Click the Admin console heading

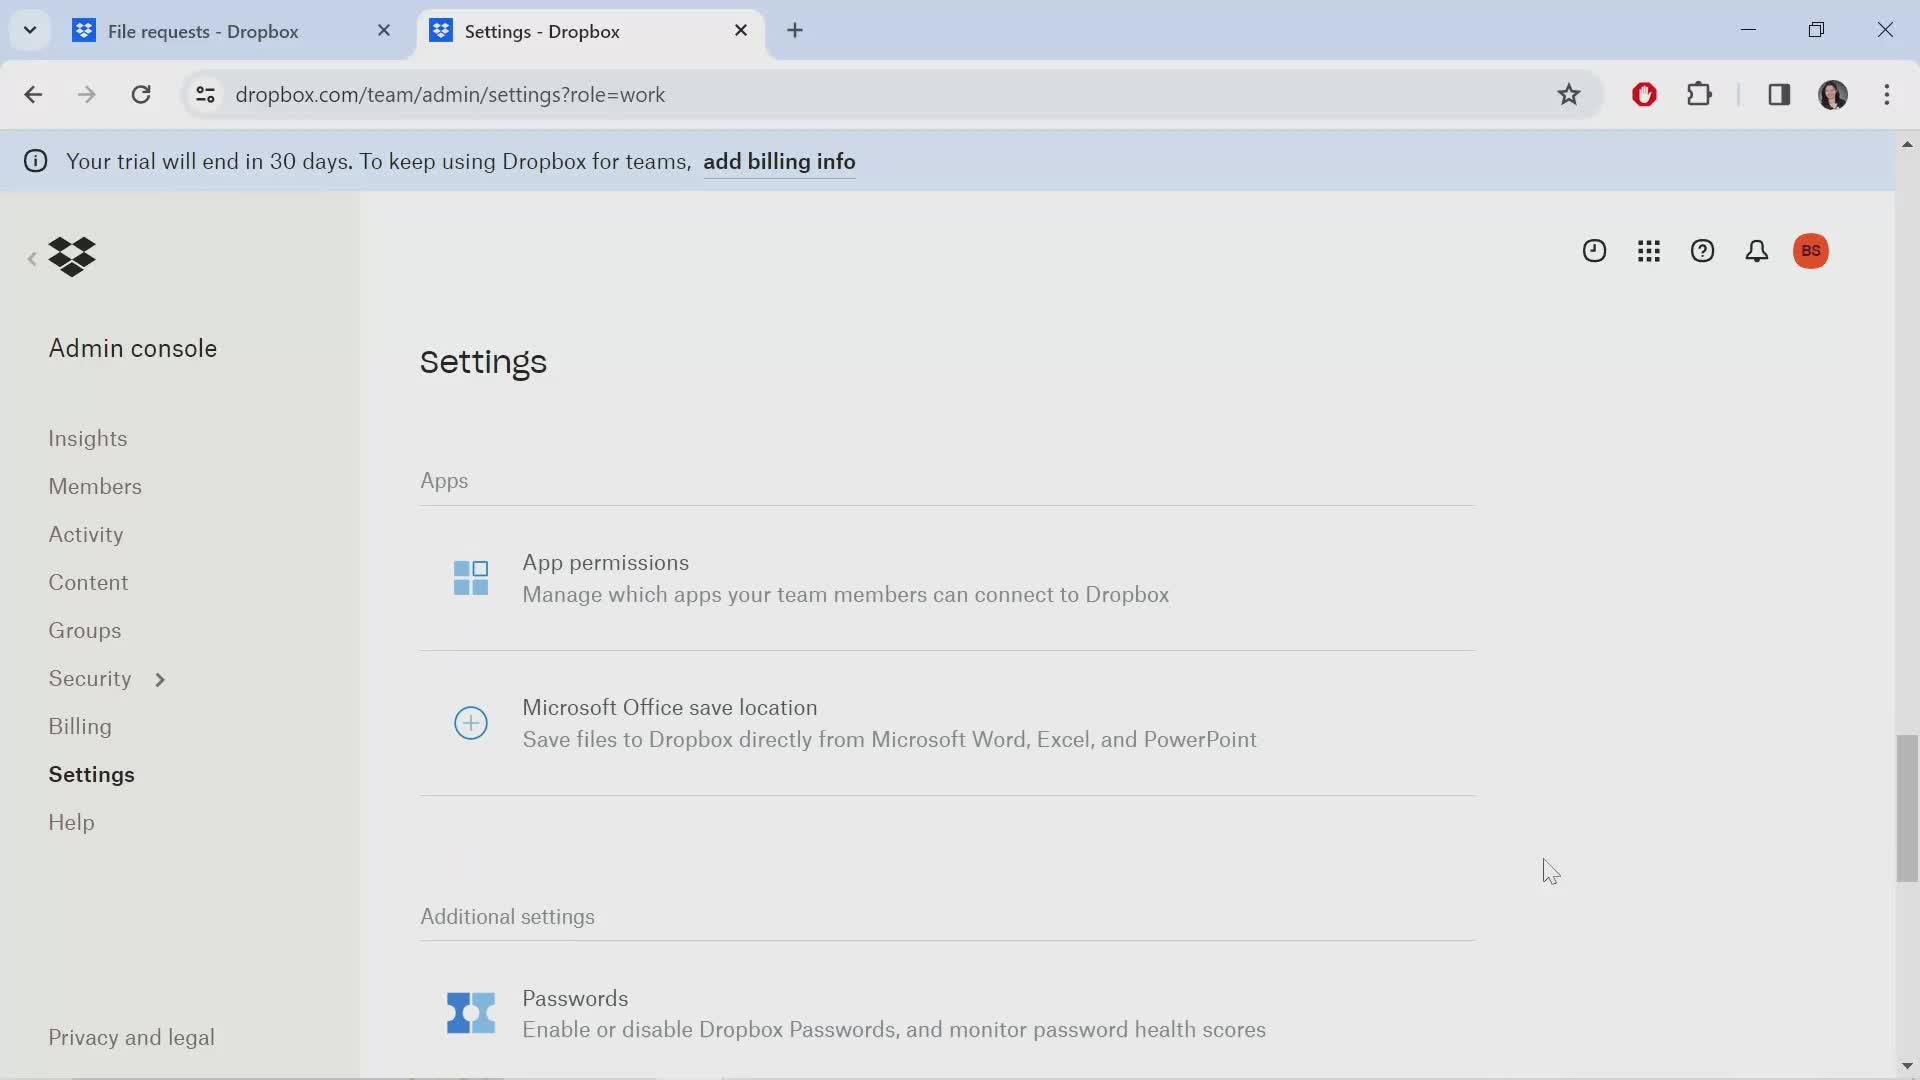[133, 348]
